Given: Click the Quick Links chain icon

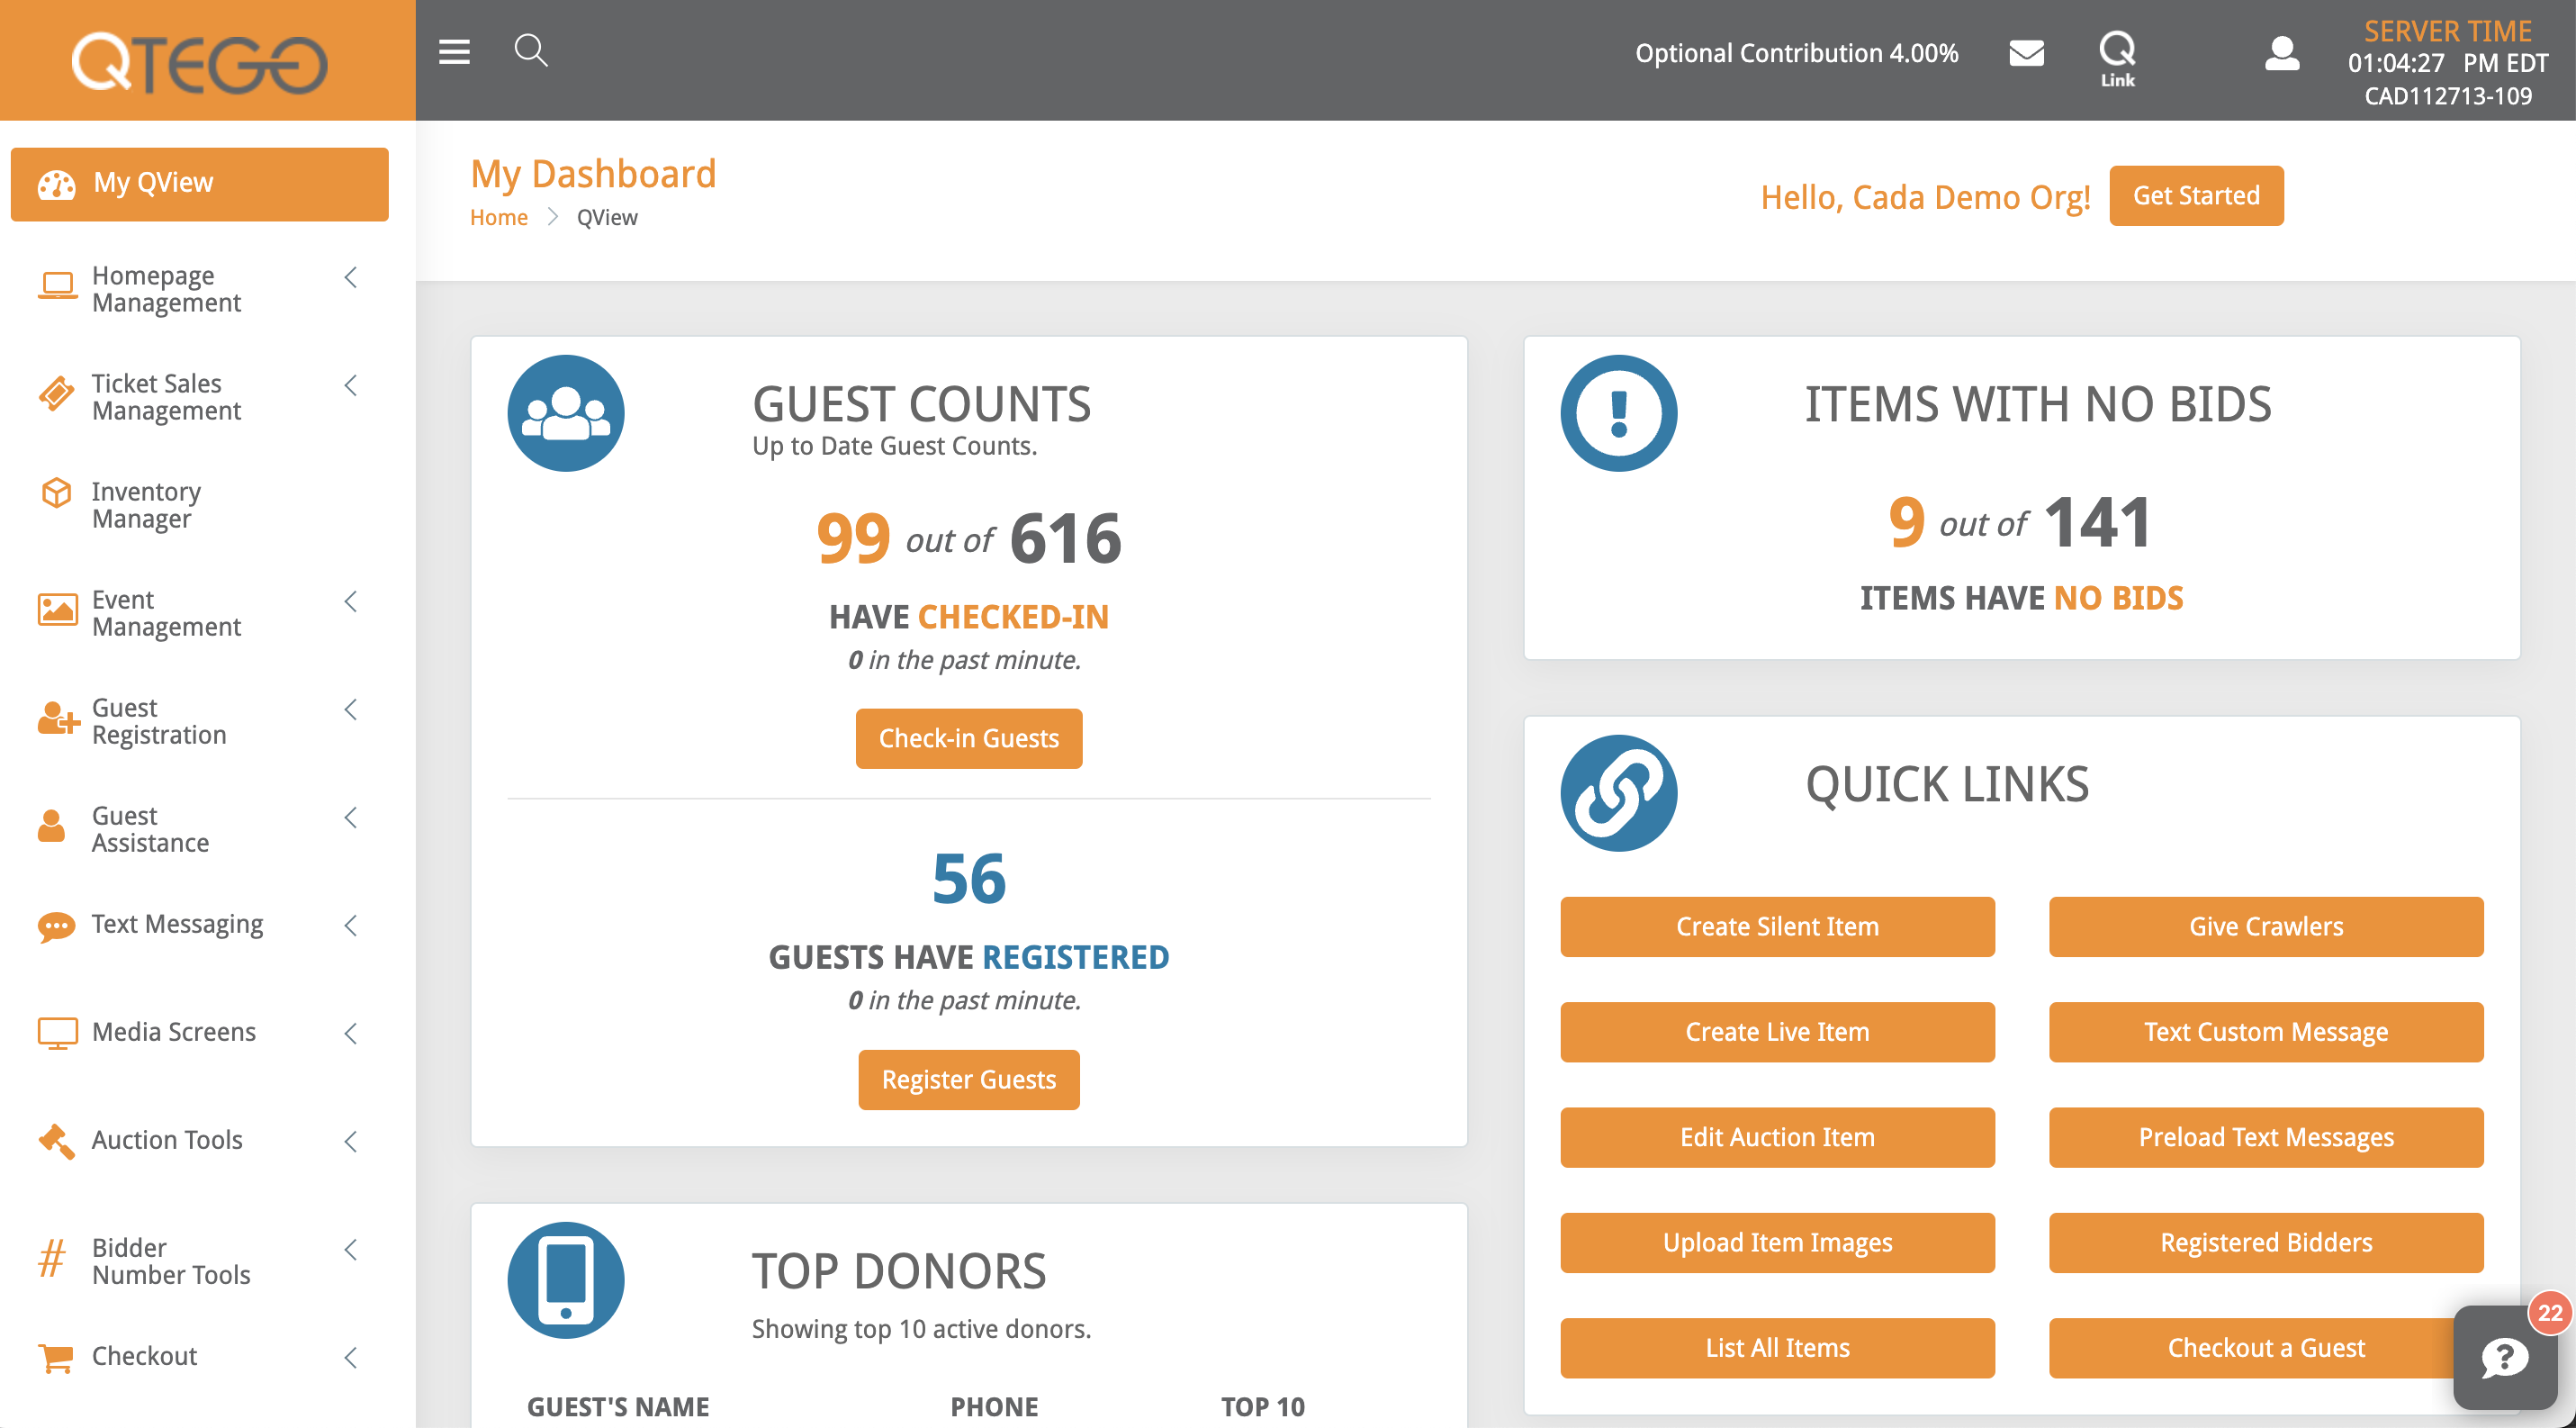Looking at the screenshot, I should (1618, 793).
